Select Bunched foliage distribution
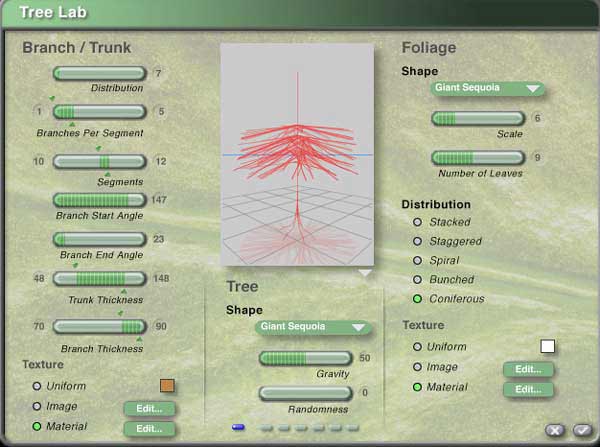This screenshot has width=600, height=447. click(417, 280)
